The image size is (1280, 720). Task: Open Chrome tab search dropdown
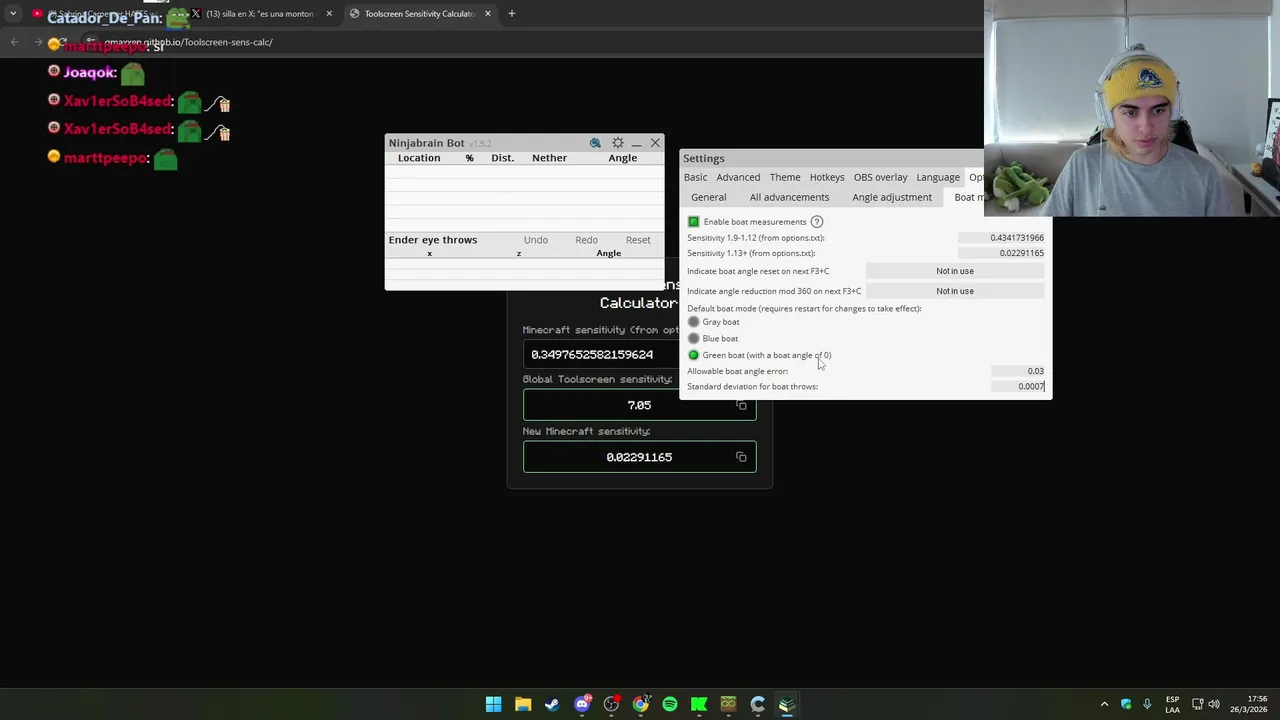(x=13, y=14)
